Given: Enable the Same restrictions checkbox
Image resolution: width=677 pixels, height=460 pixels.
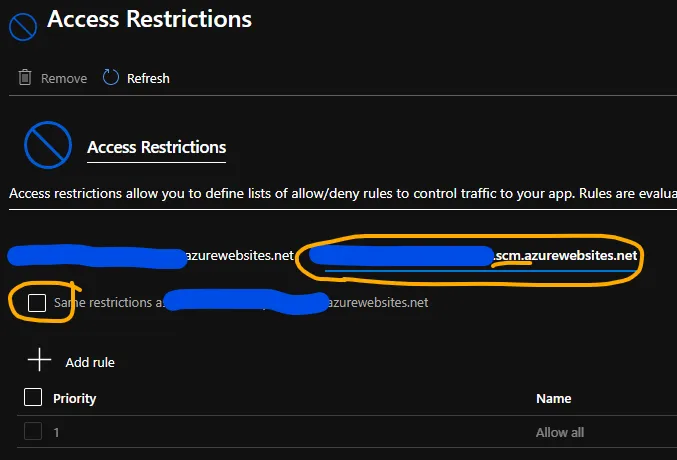Looking at the screenshot, I should [37, 302].
